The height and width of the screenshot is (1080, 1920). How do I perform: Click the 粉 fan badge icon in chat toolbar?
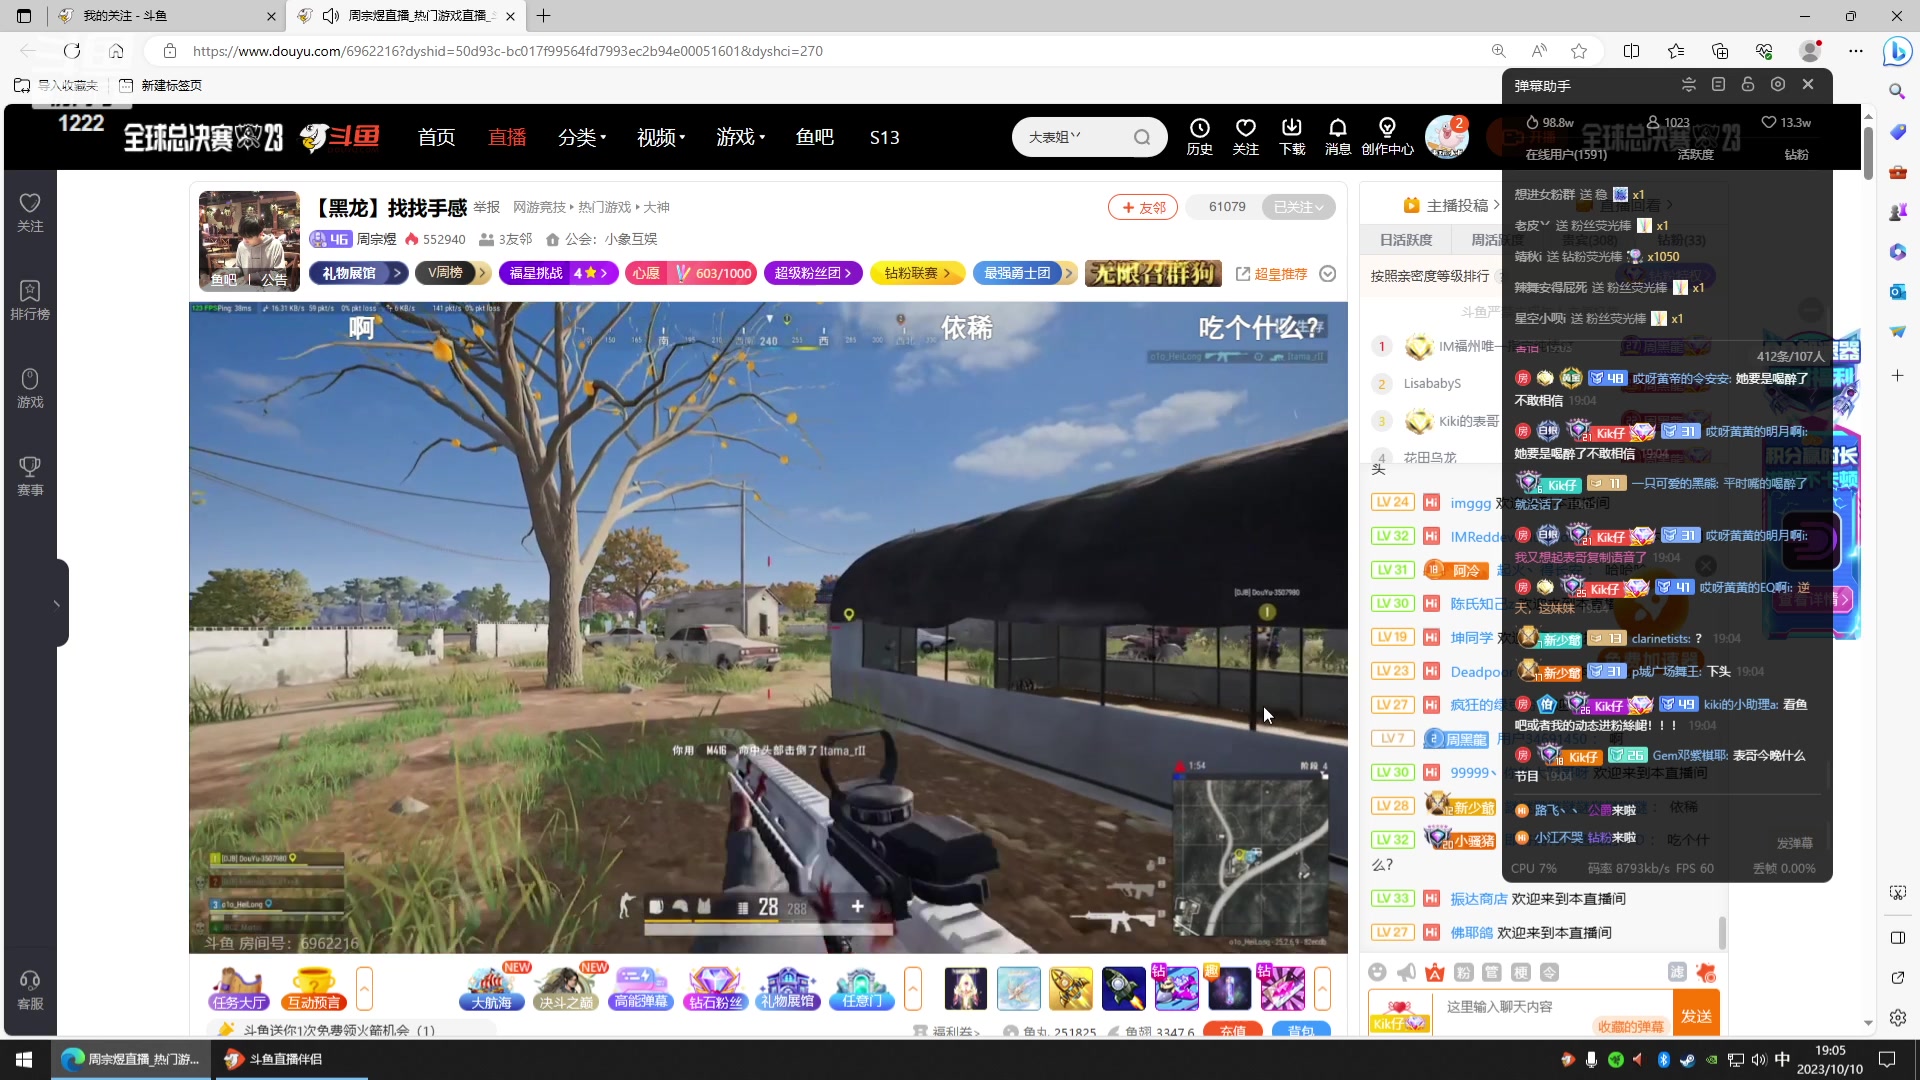point(1464,972)
